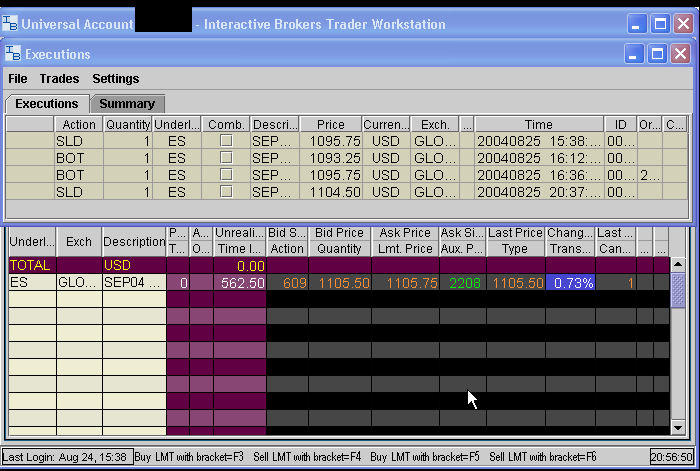Select price 1093.25 in executions

331,158
